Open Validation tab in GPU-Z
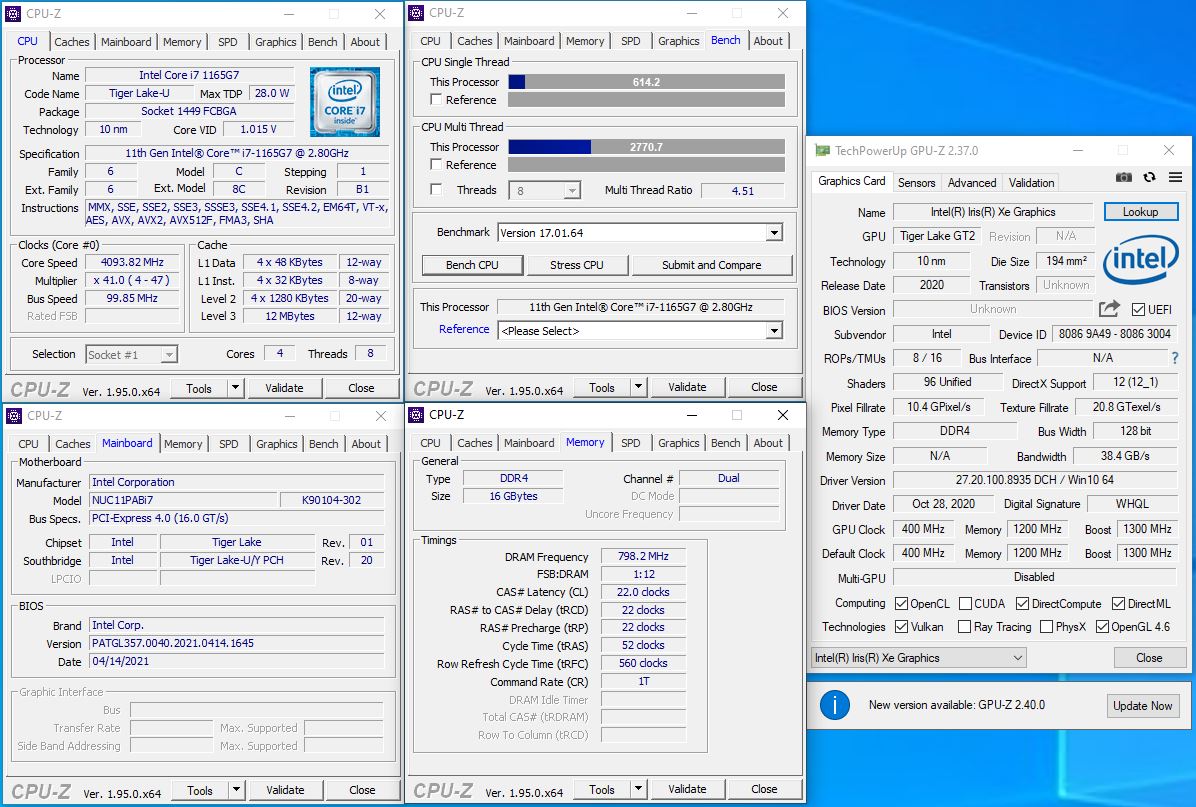The width and height of the screenshot is (1196, 807). click(x=1031, y=182)
